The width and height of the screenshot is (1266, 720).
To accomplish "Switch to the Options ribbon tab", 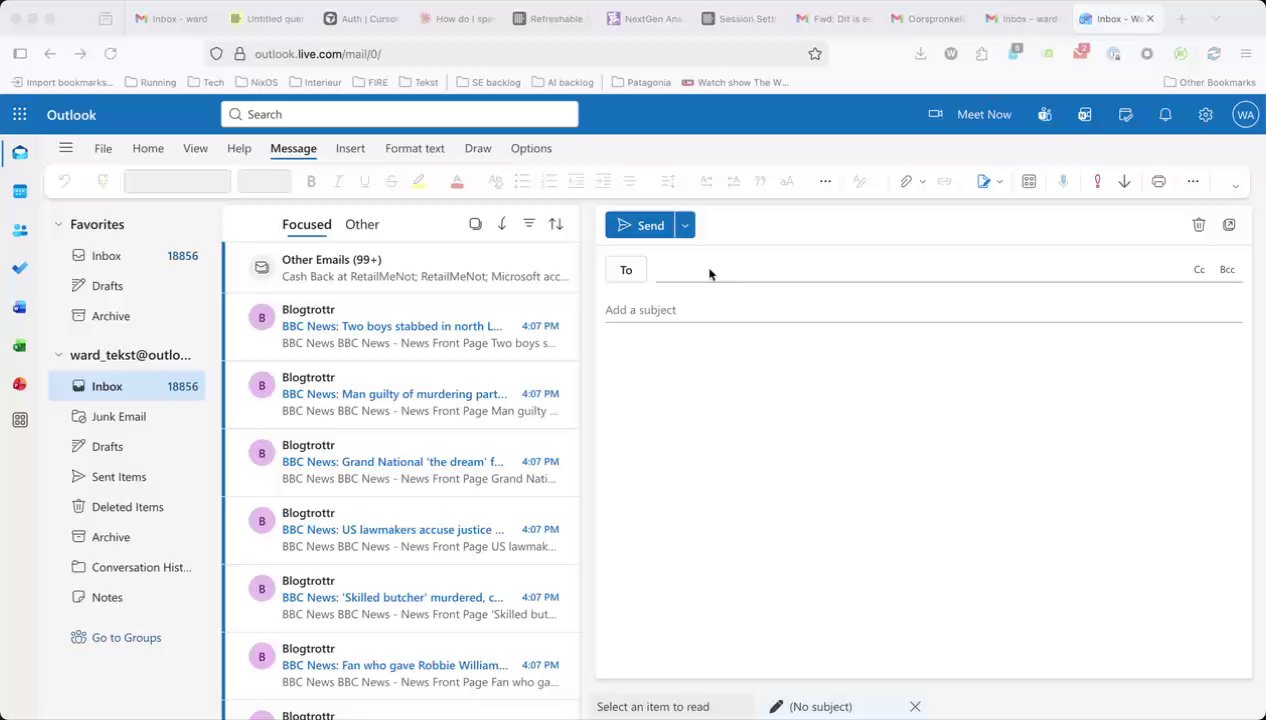I will pyautogui.click(x=531, y=148).
